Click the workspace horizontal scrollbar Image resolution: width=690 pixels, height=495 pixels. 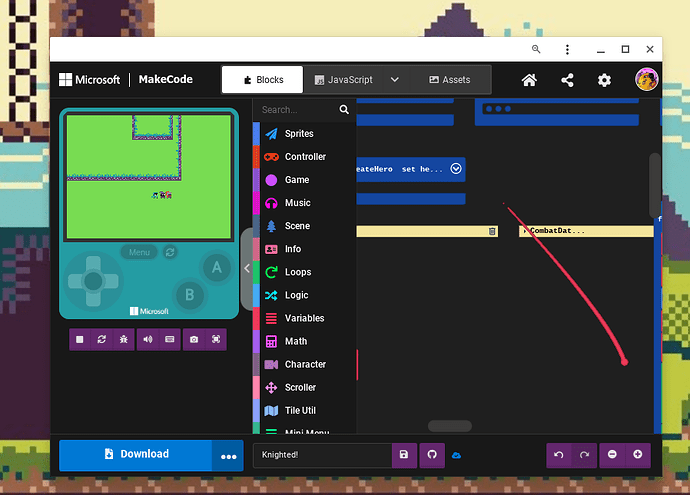(x=450, y=426)
